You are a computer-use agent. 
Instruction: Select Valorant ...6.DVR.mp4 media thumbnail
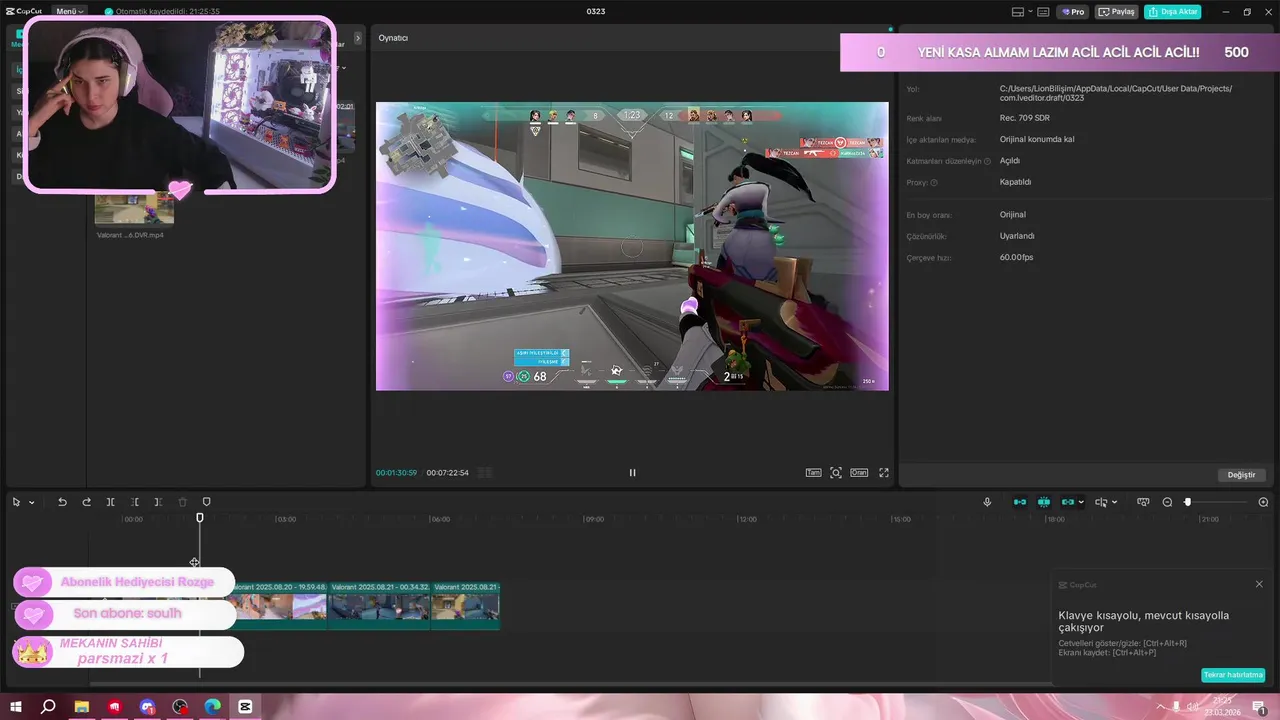coord(134,209)
